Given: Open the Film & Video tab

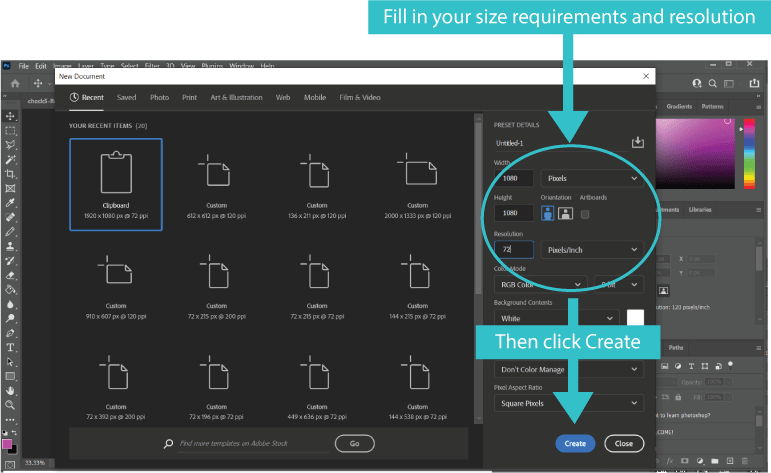Looking at the screenshot, I should pyautogui.click(x=360, y=98).
